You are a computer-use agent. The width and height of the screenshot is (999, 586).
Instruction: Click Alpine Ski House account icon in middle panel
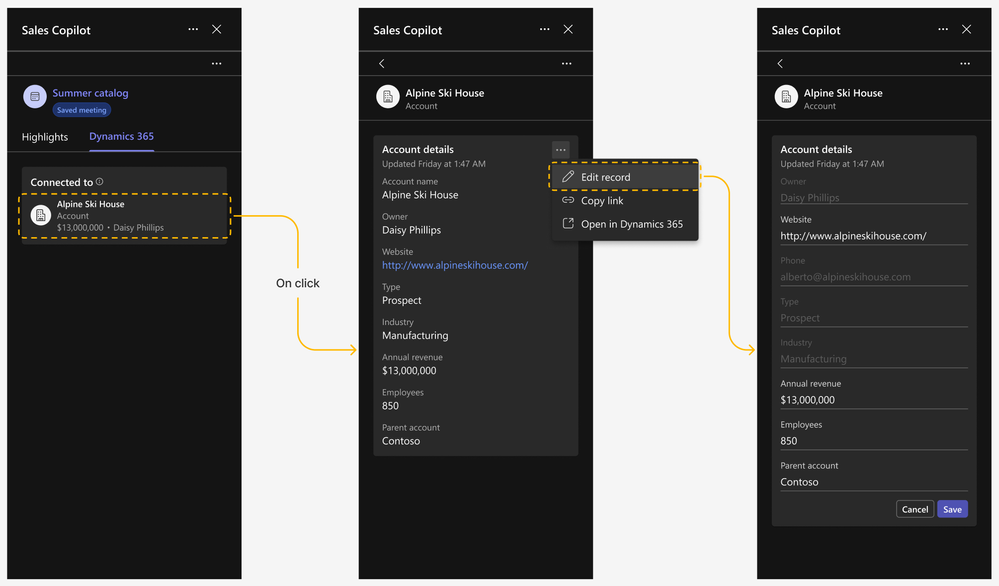387,97
